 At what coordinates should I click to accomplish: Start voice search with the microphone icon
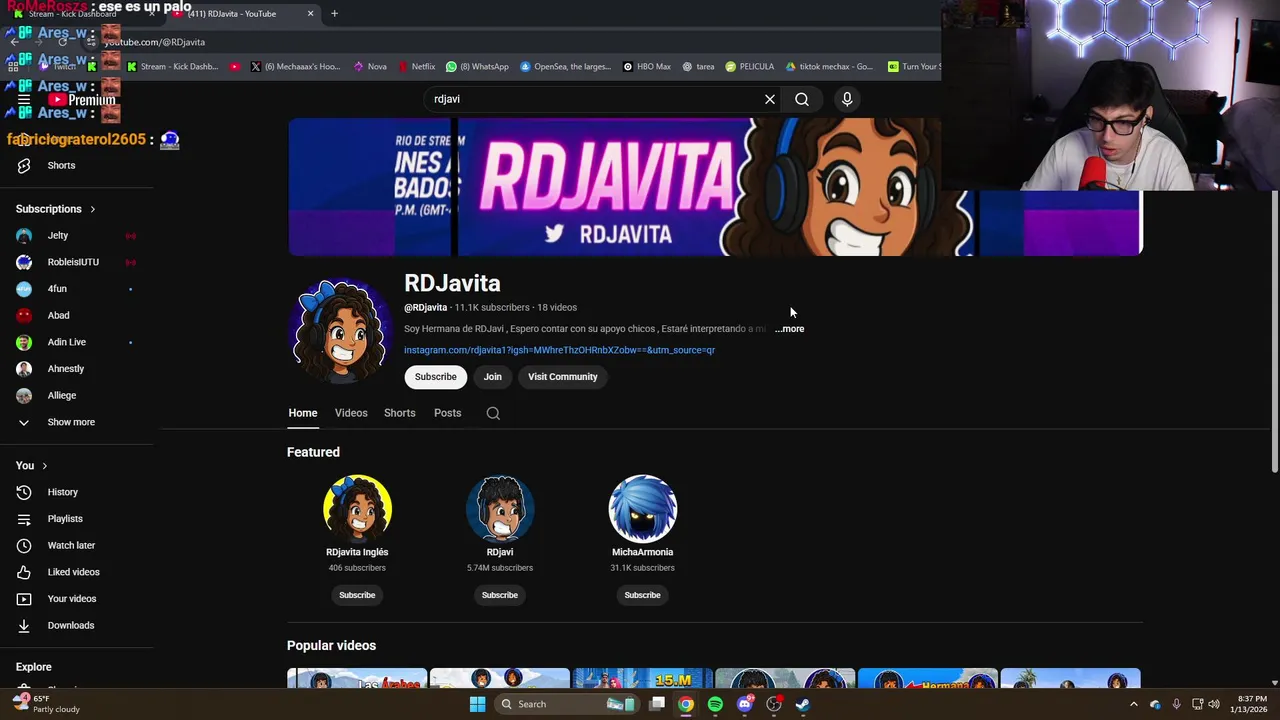point(847,99)
